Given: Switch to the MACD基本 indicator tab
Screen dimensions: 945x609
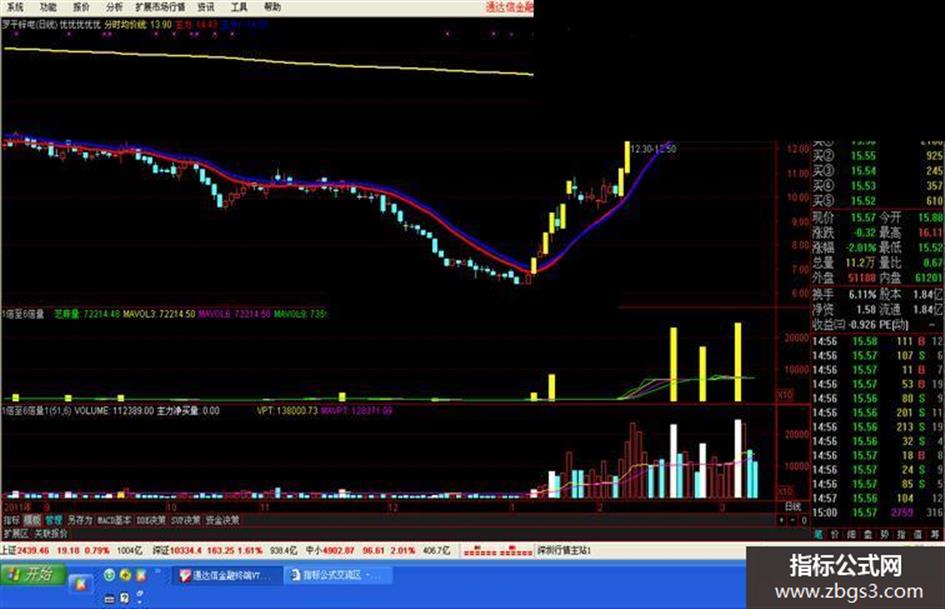Looking at the screenshot, I should [115, 520].
